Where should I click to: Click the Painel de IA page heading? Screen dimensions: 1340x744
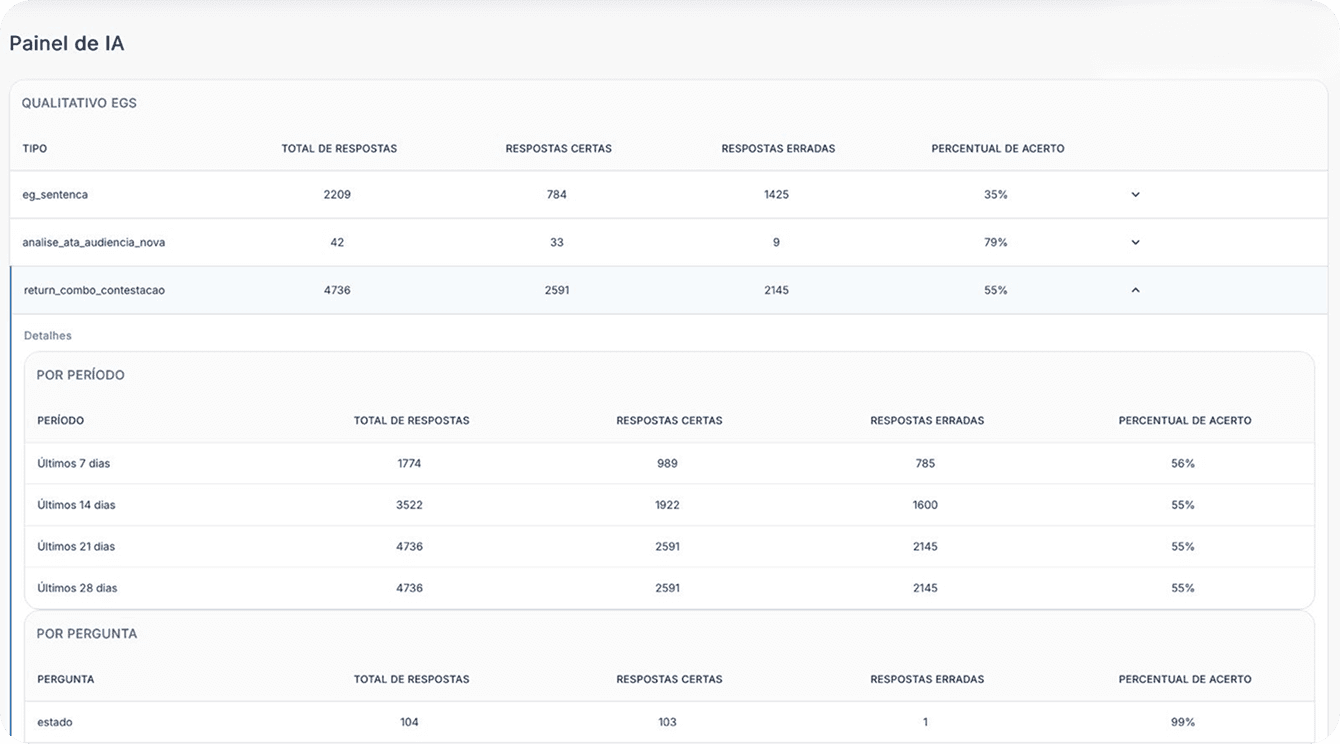click(67, 44)
